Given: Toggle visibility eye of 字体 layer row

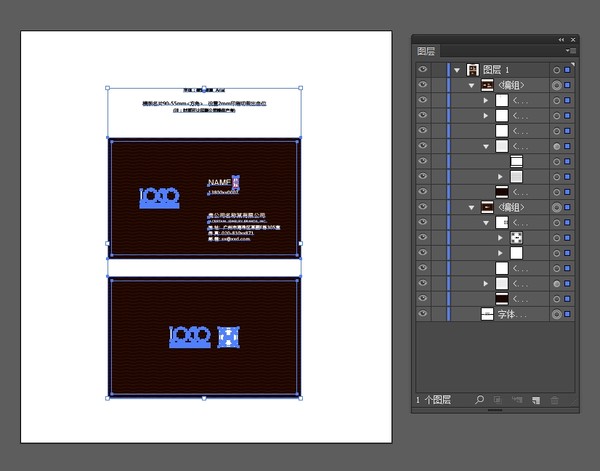Looking at the screenshot, I should coord(422,313).
